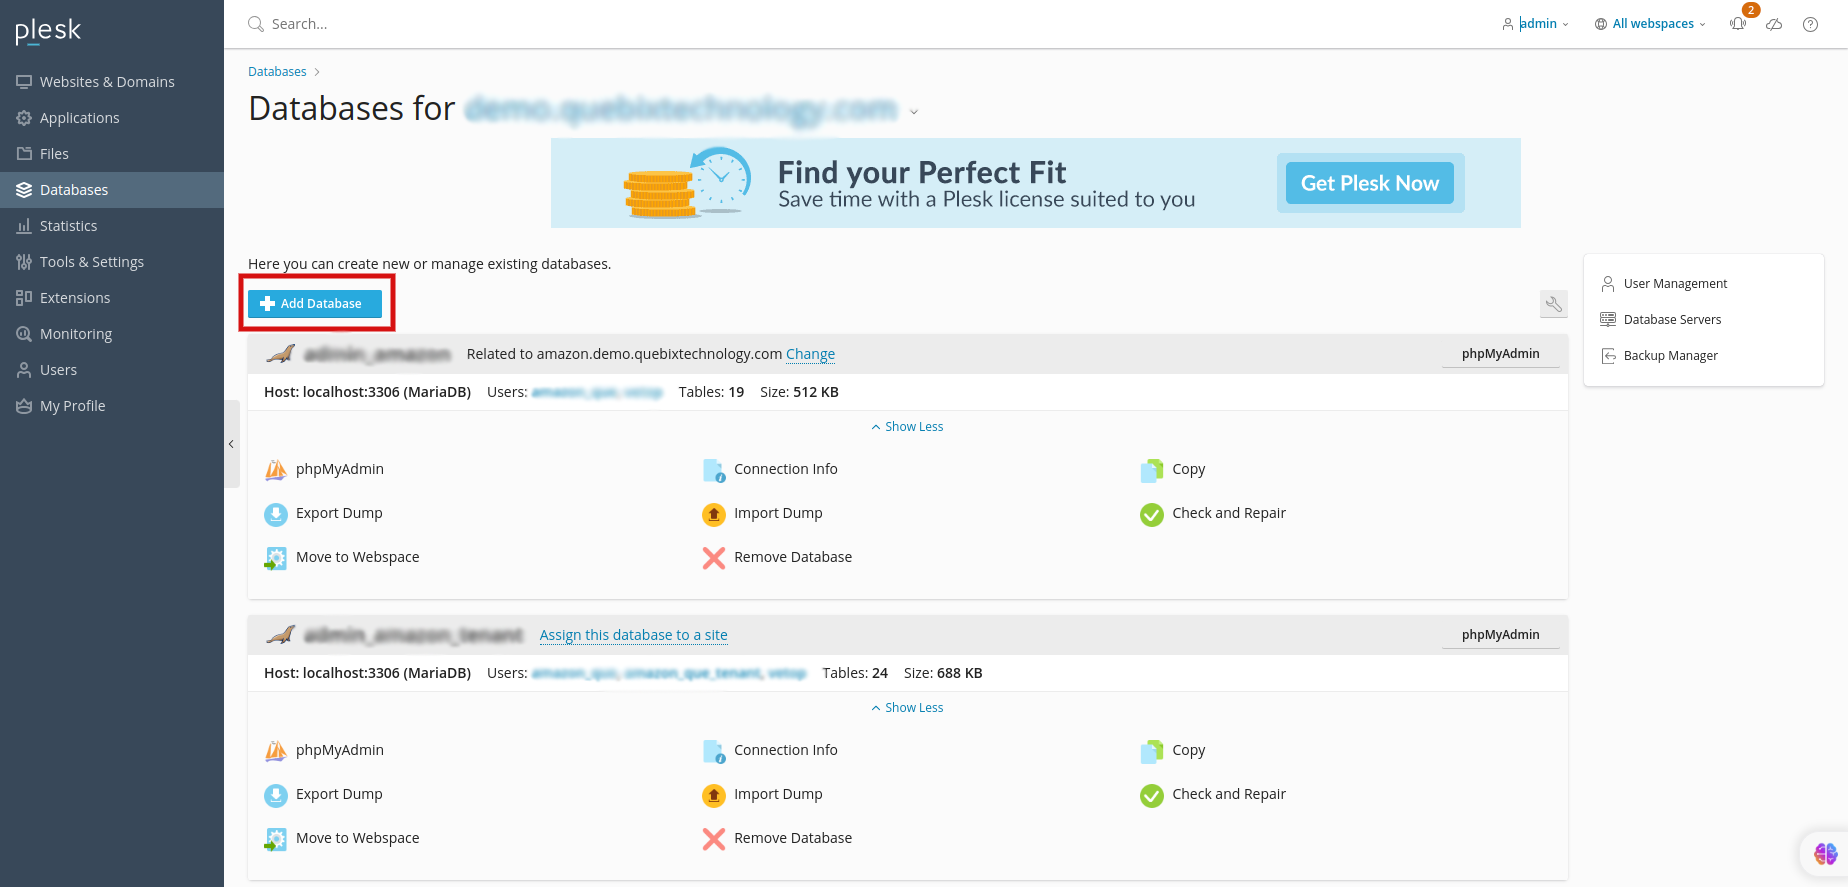Image resolution: width=1848 pixels, height=887 pixels.
Task: Click first database MariaDB seal icon
Action: (281, 354)
